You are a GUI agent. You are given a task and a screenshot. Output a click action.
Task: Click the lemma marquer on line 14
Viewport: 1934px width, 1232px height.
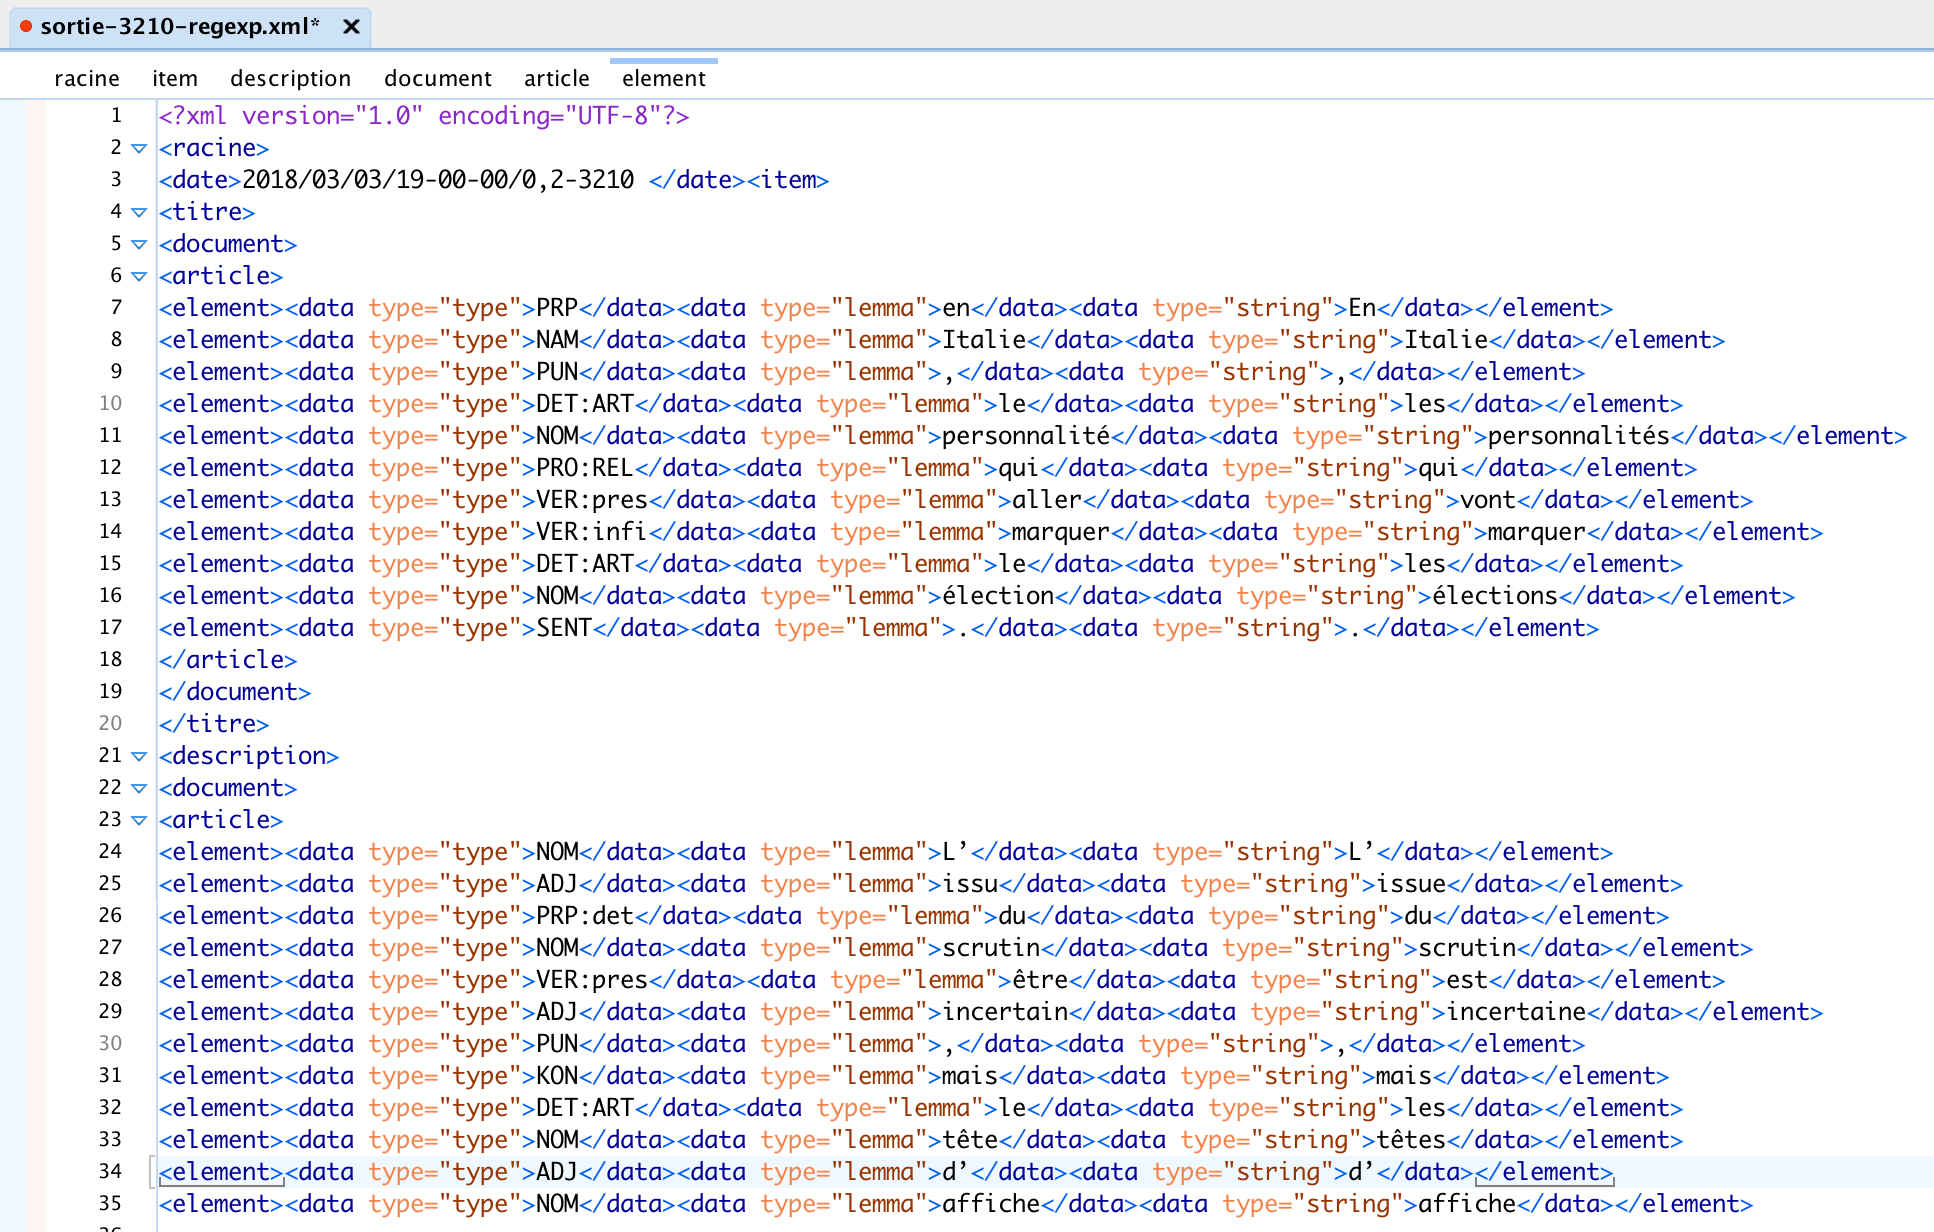click(1061, 532)
